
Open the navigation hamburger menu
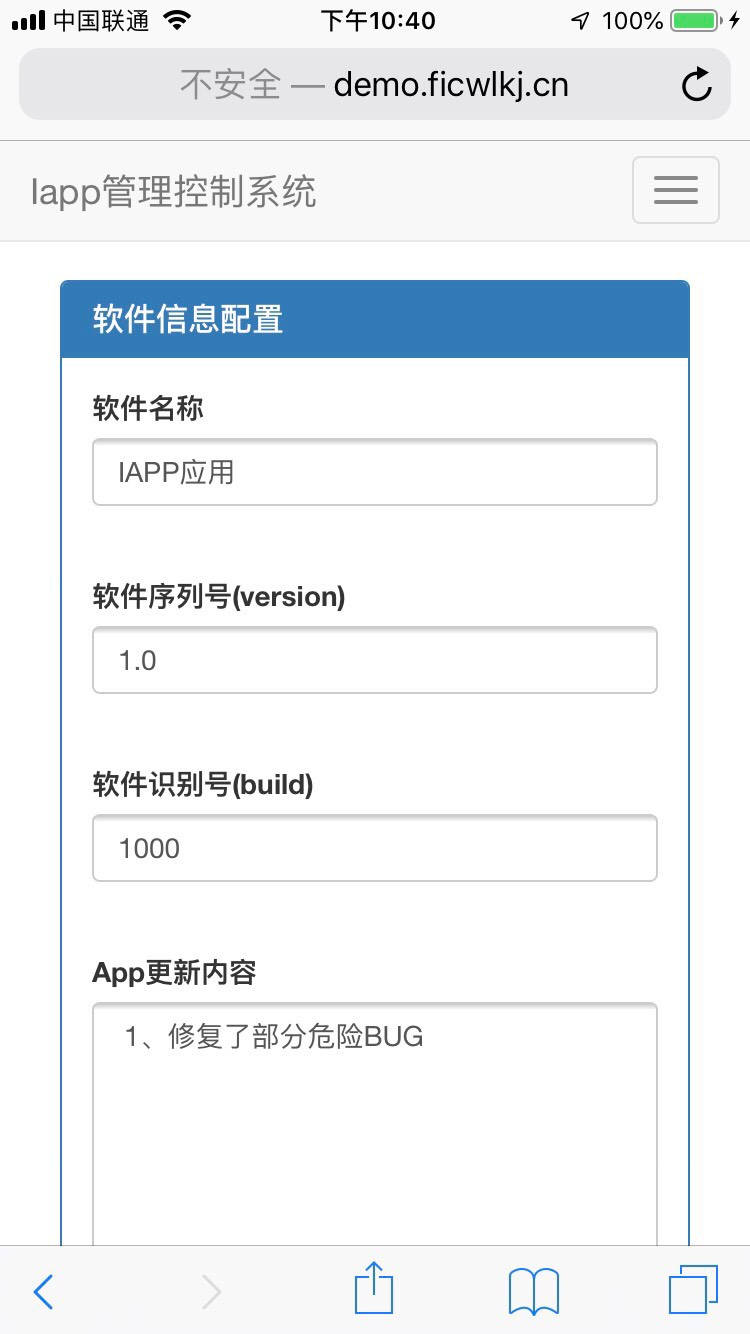click(x=675, y=190)
